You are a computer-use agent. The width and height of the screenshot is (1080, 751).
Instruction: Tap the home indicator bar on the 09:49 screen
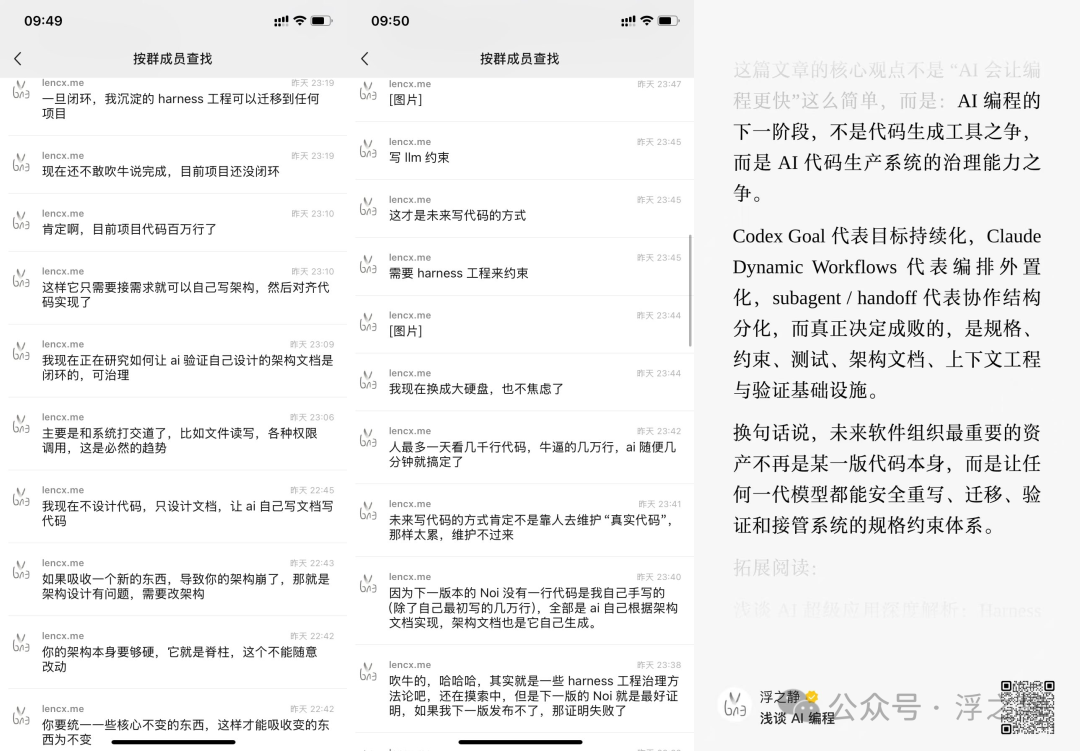(x=174, y=742)
